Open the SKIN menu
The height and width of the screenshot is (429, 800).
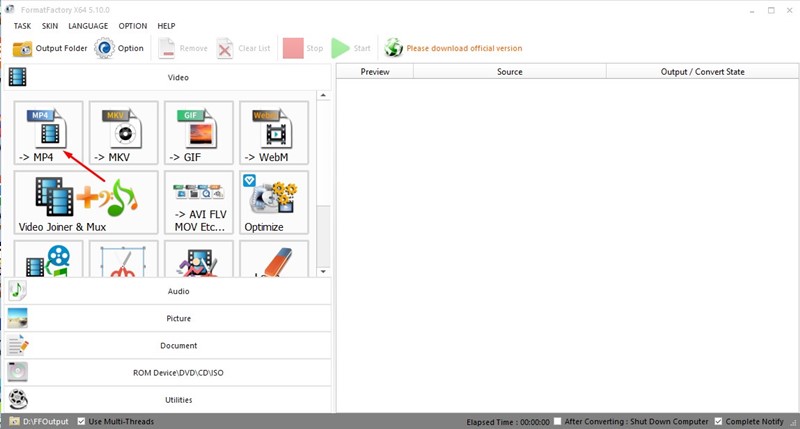pos(50,25)
